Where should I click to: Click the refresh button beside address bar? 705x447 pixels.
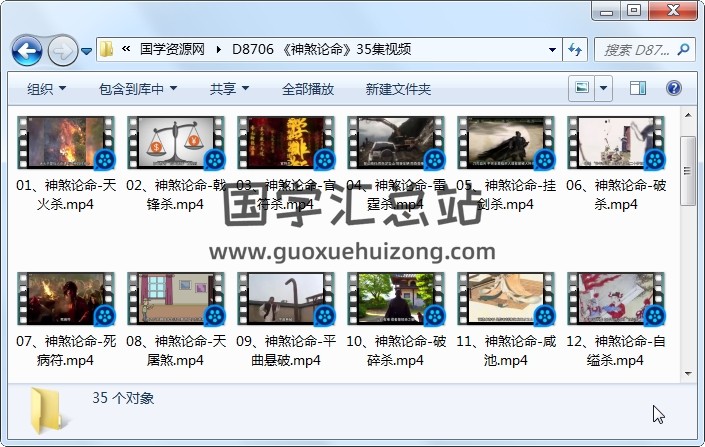click(576, 49)
